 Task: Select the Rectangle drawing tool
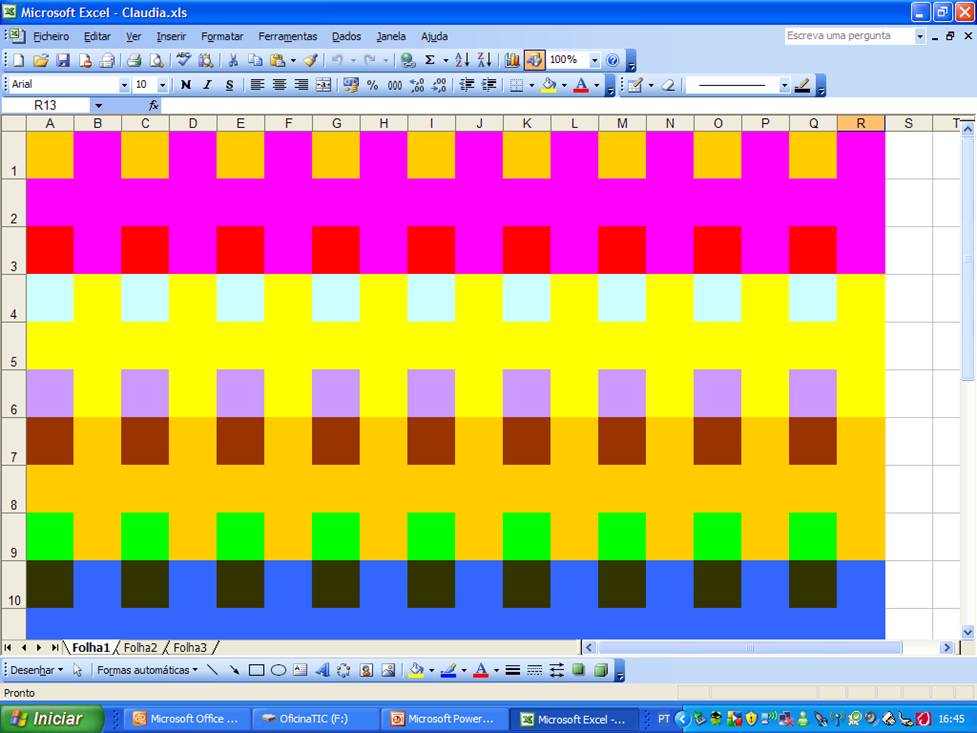click(x=256, y=670)
